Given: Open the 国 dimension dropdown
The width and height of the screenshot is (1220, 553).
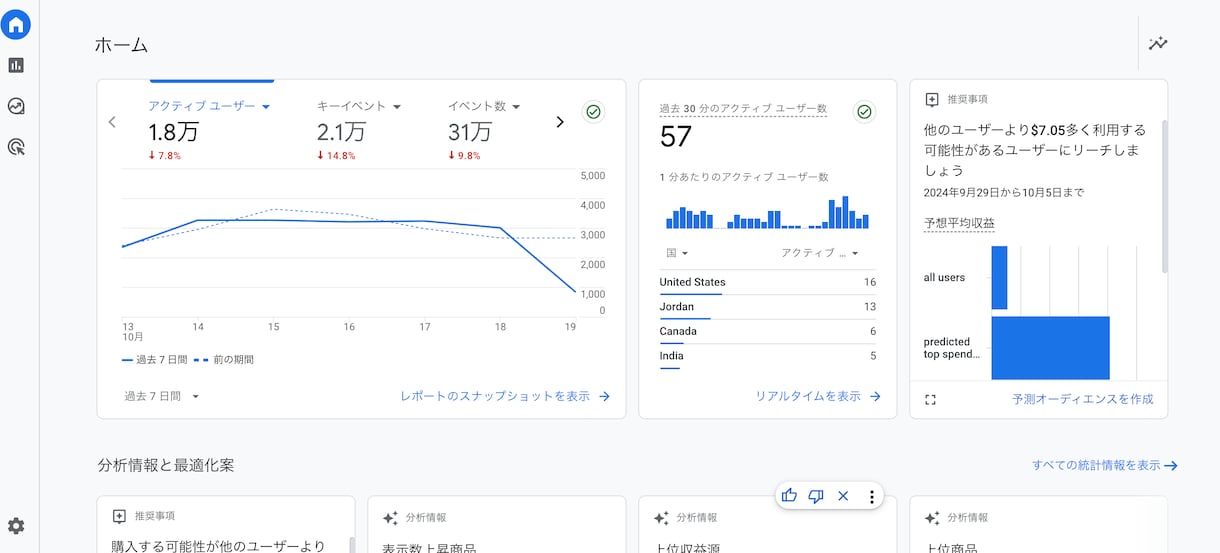Looking at the screenshot, I should coord(677,253).
